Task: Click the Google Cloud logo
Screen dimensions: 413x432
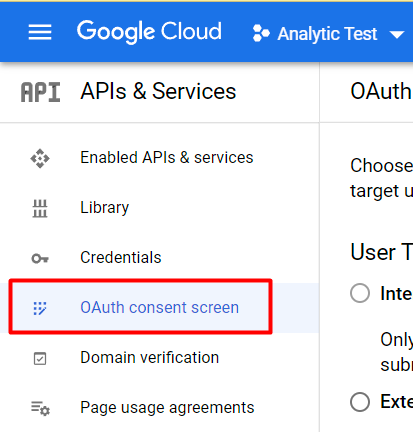Action: click(149, 32)
